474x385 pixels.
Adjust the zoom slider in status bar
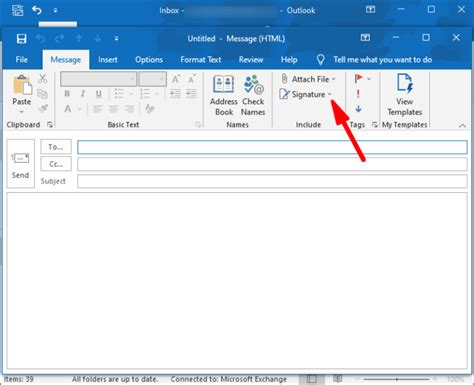pyautogui.click(x=396, y=379)
